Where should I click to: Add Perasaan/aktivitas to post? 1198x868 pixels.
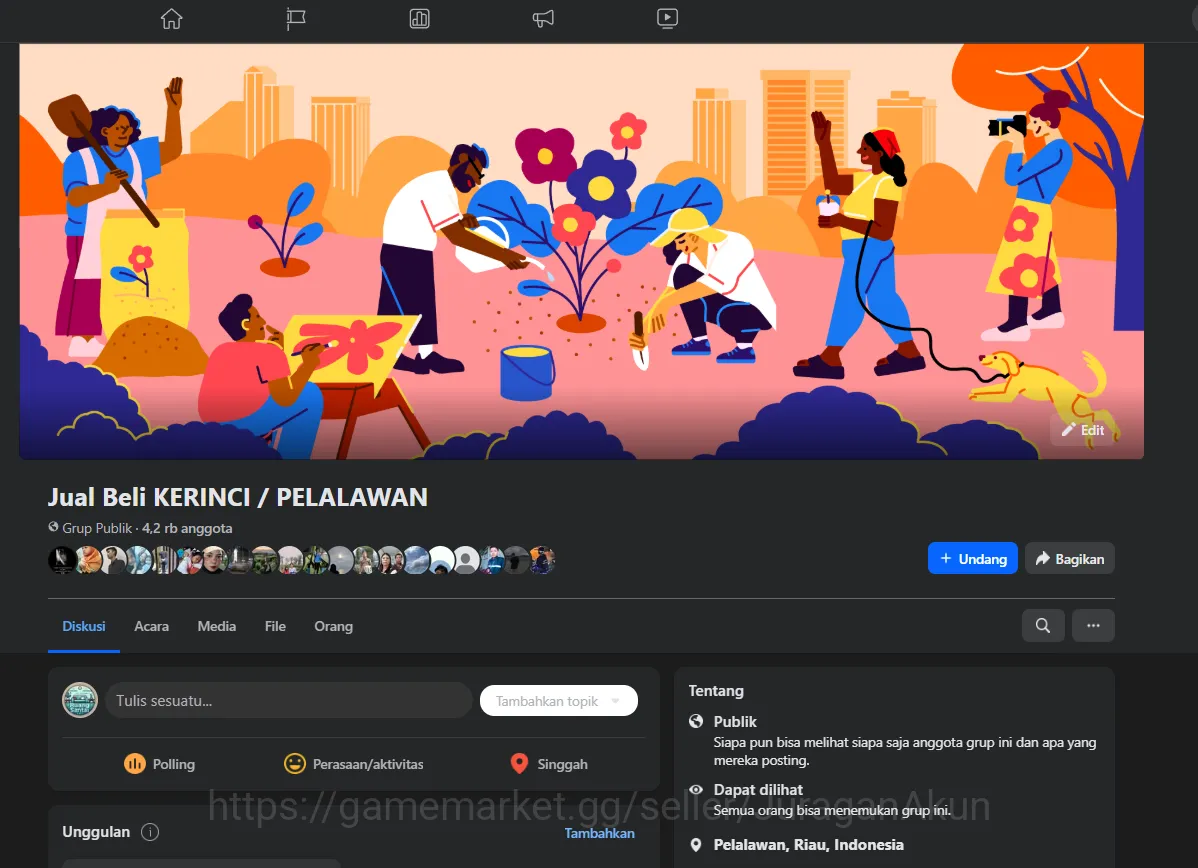(354, 764)
